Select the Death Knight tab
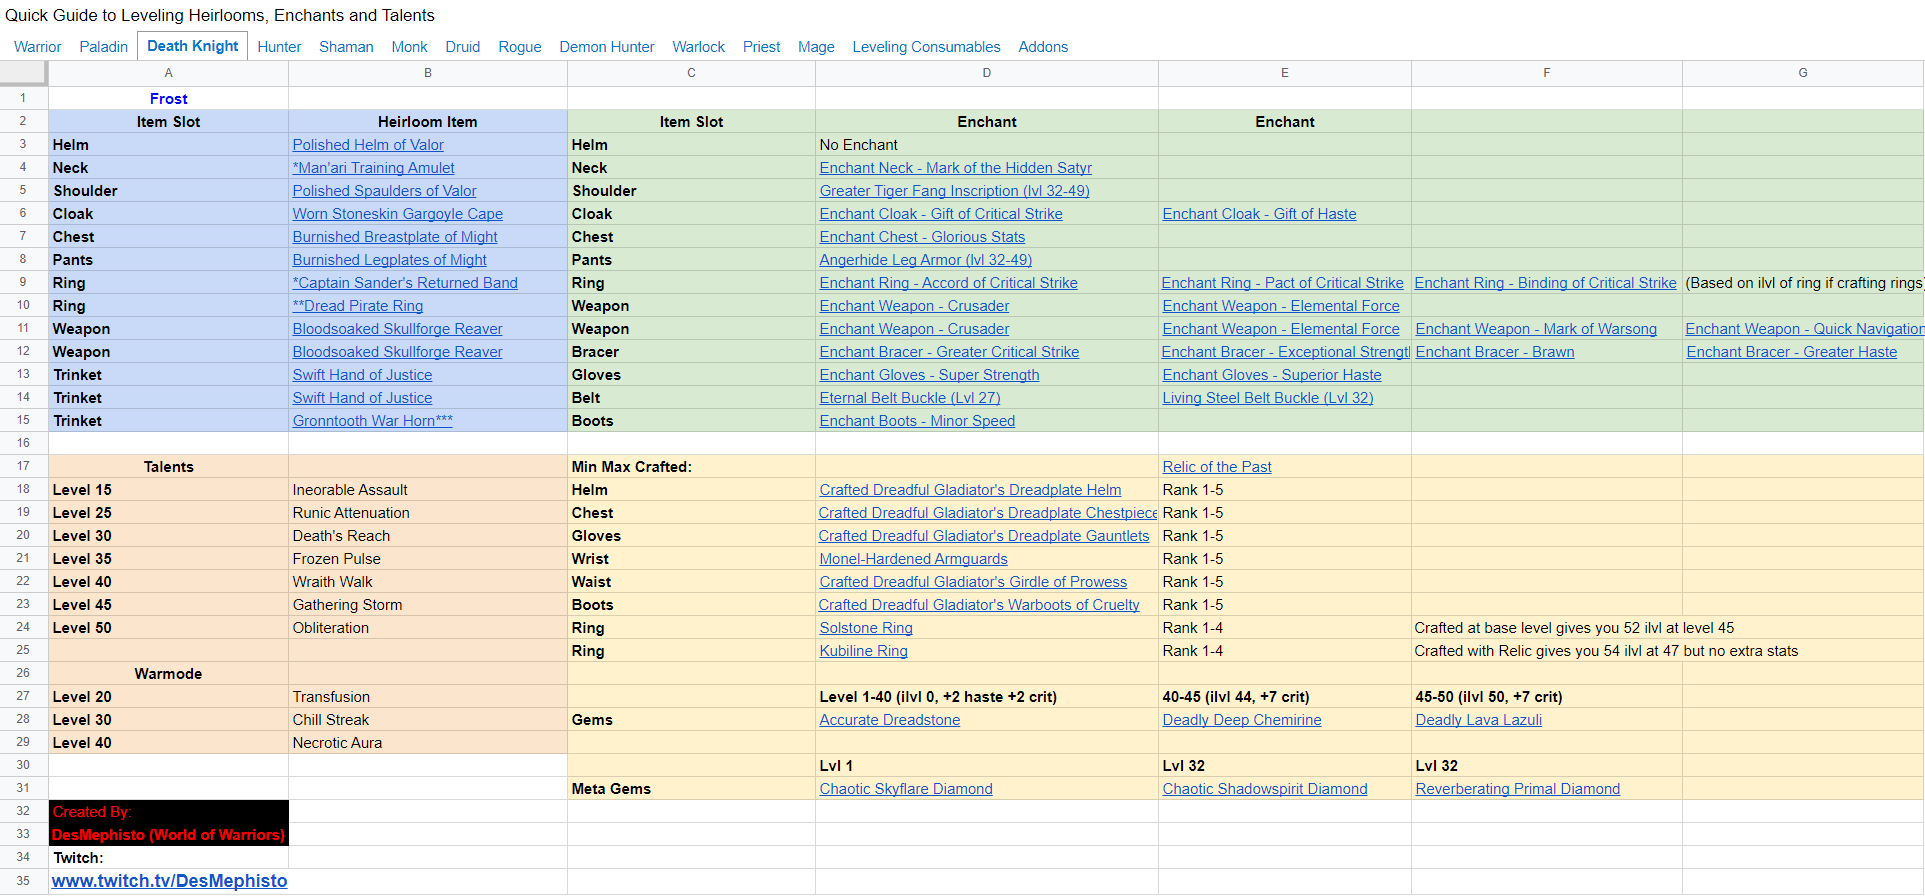 click(193, 46)
